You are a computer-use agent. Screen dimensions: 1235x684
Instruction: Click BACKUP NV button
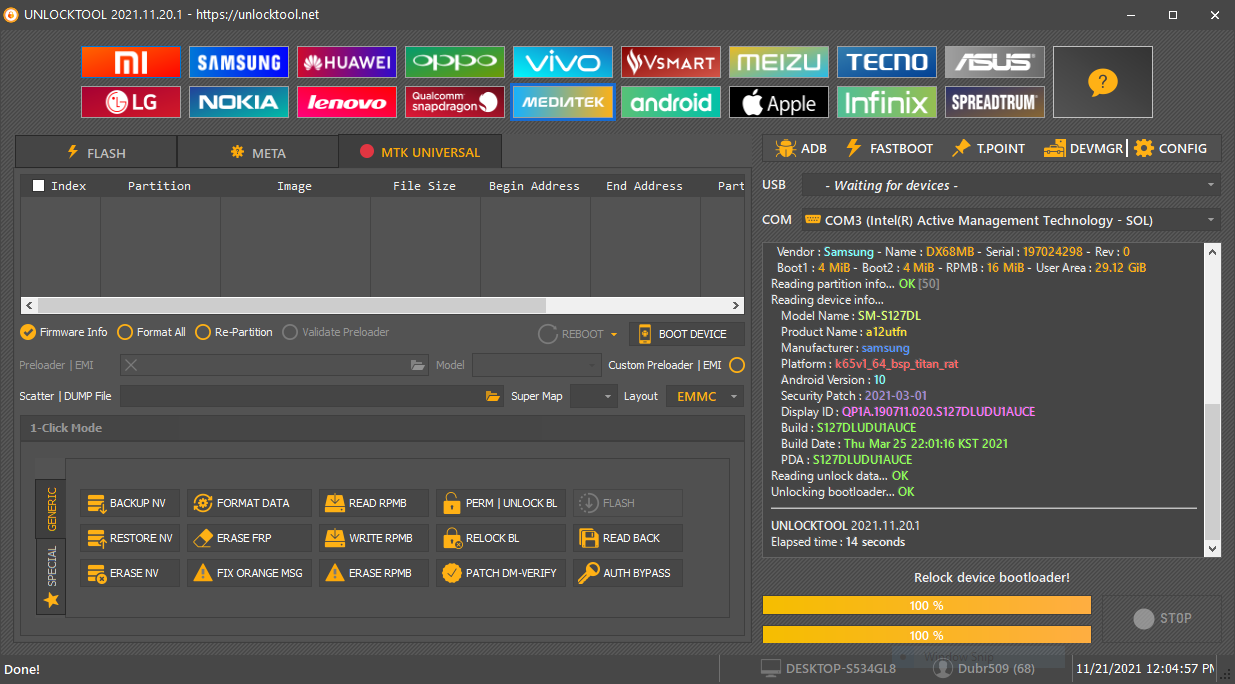click(130, 503)
